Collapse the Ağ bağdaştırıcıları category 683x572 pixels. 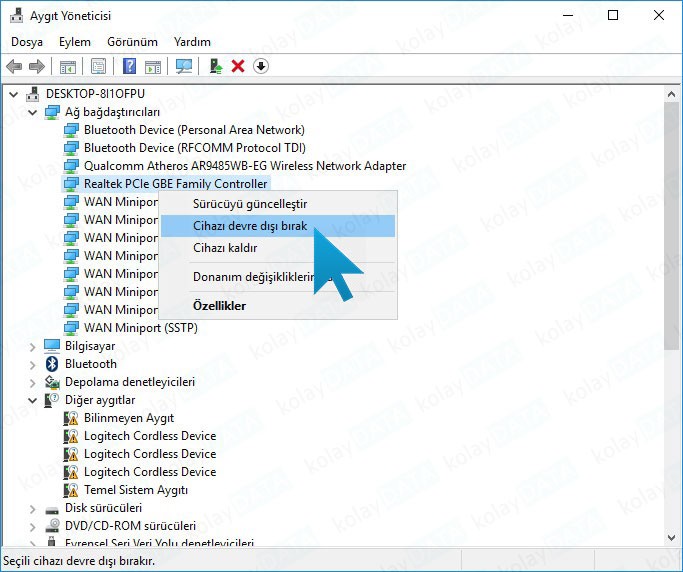[33, 112]
